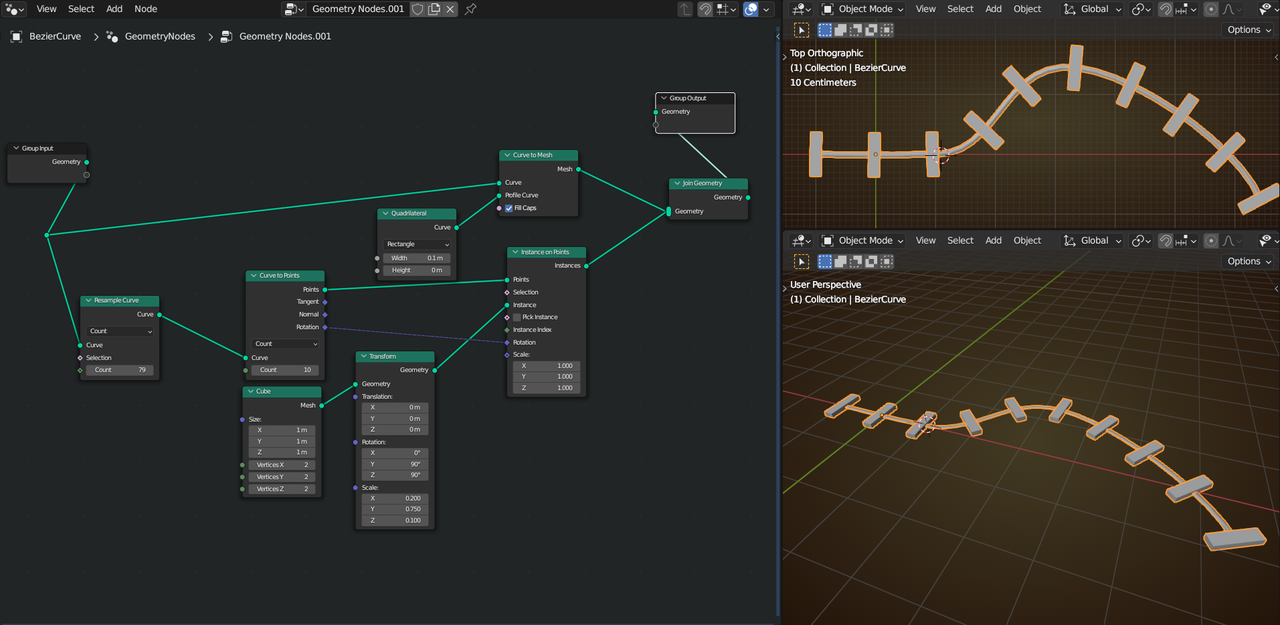The width and height of the screenshot is (1280, 625).
Task: Toggle snapping in the node editor header
Action: 705,9
